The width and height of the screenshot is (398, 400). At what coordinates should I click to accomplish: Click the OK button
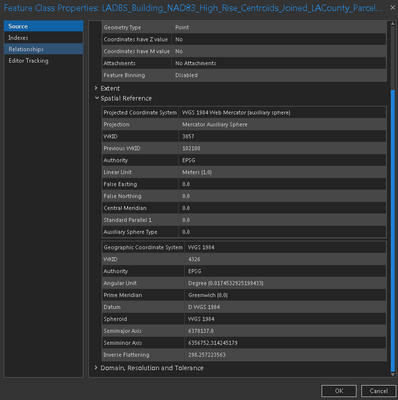click(339, 391)
